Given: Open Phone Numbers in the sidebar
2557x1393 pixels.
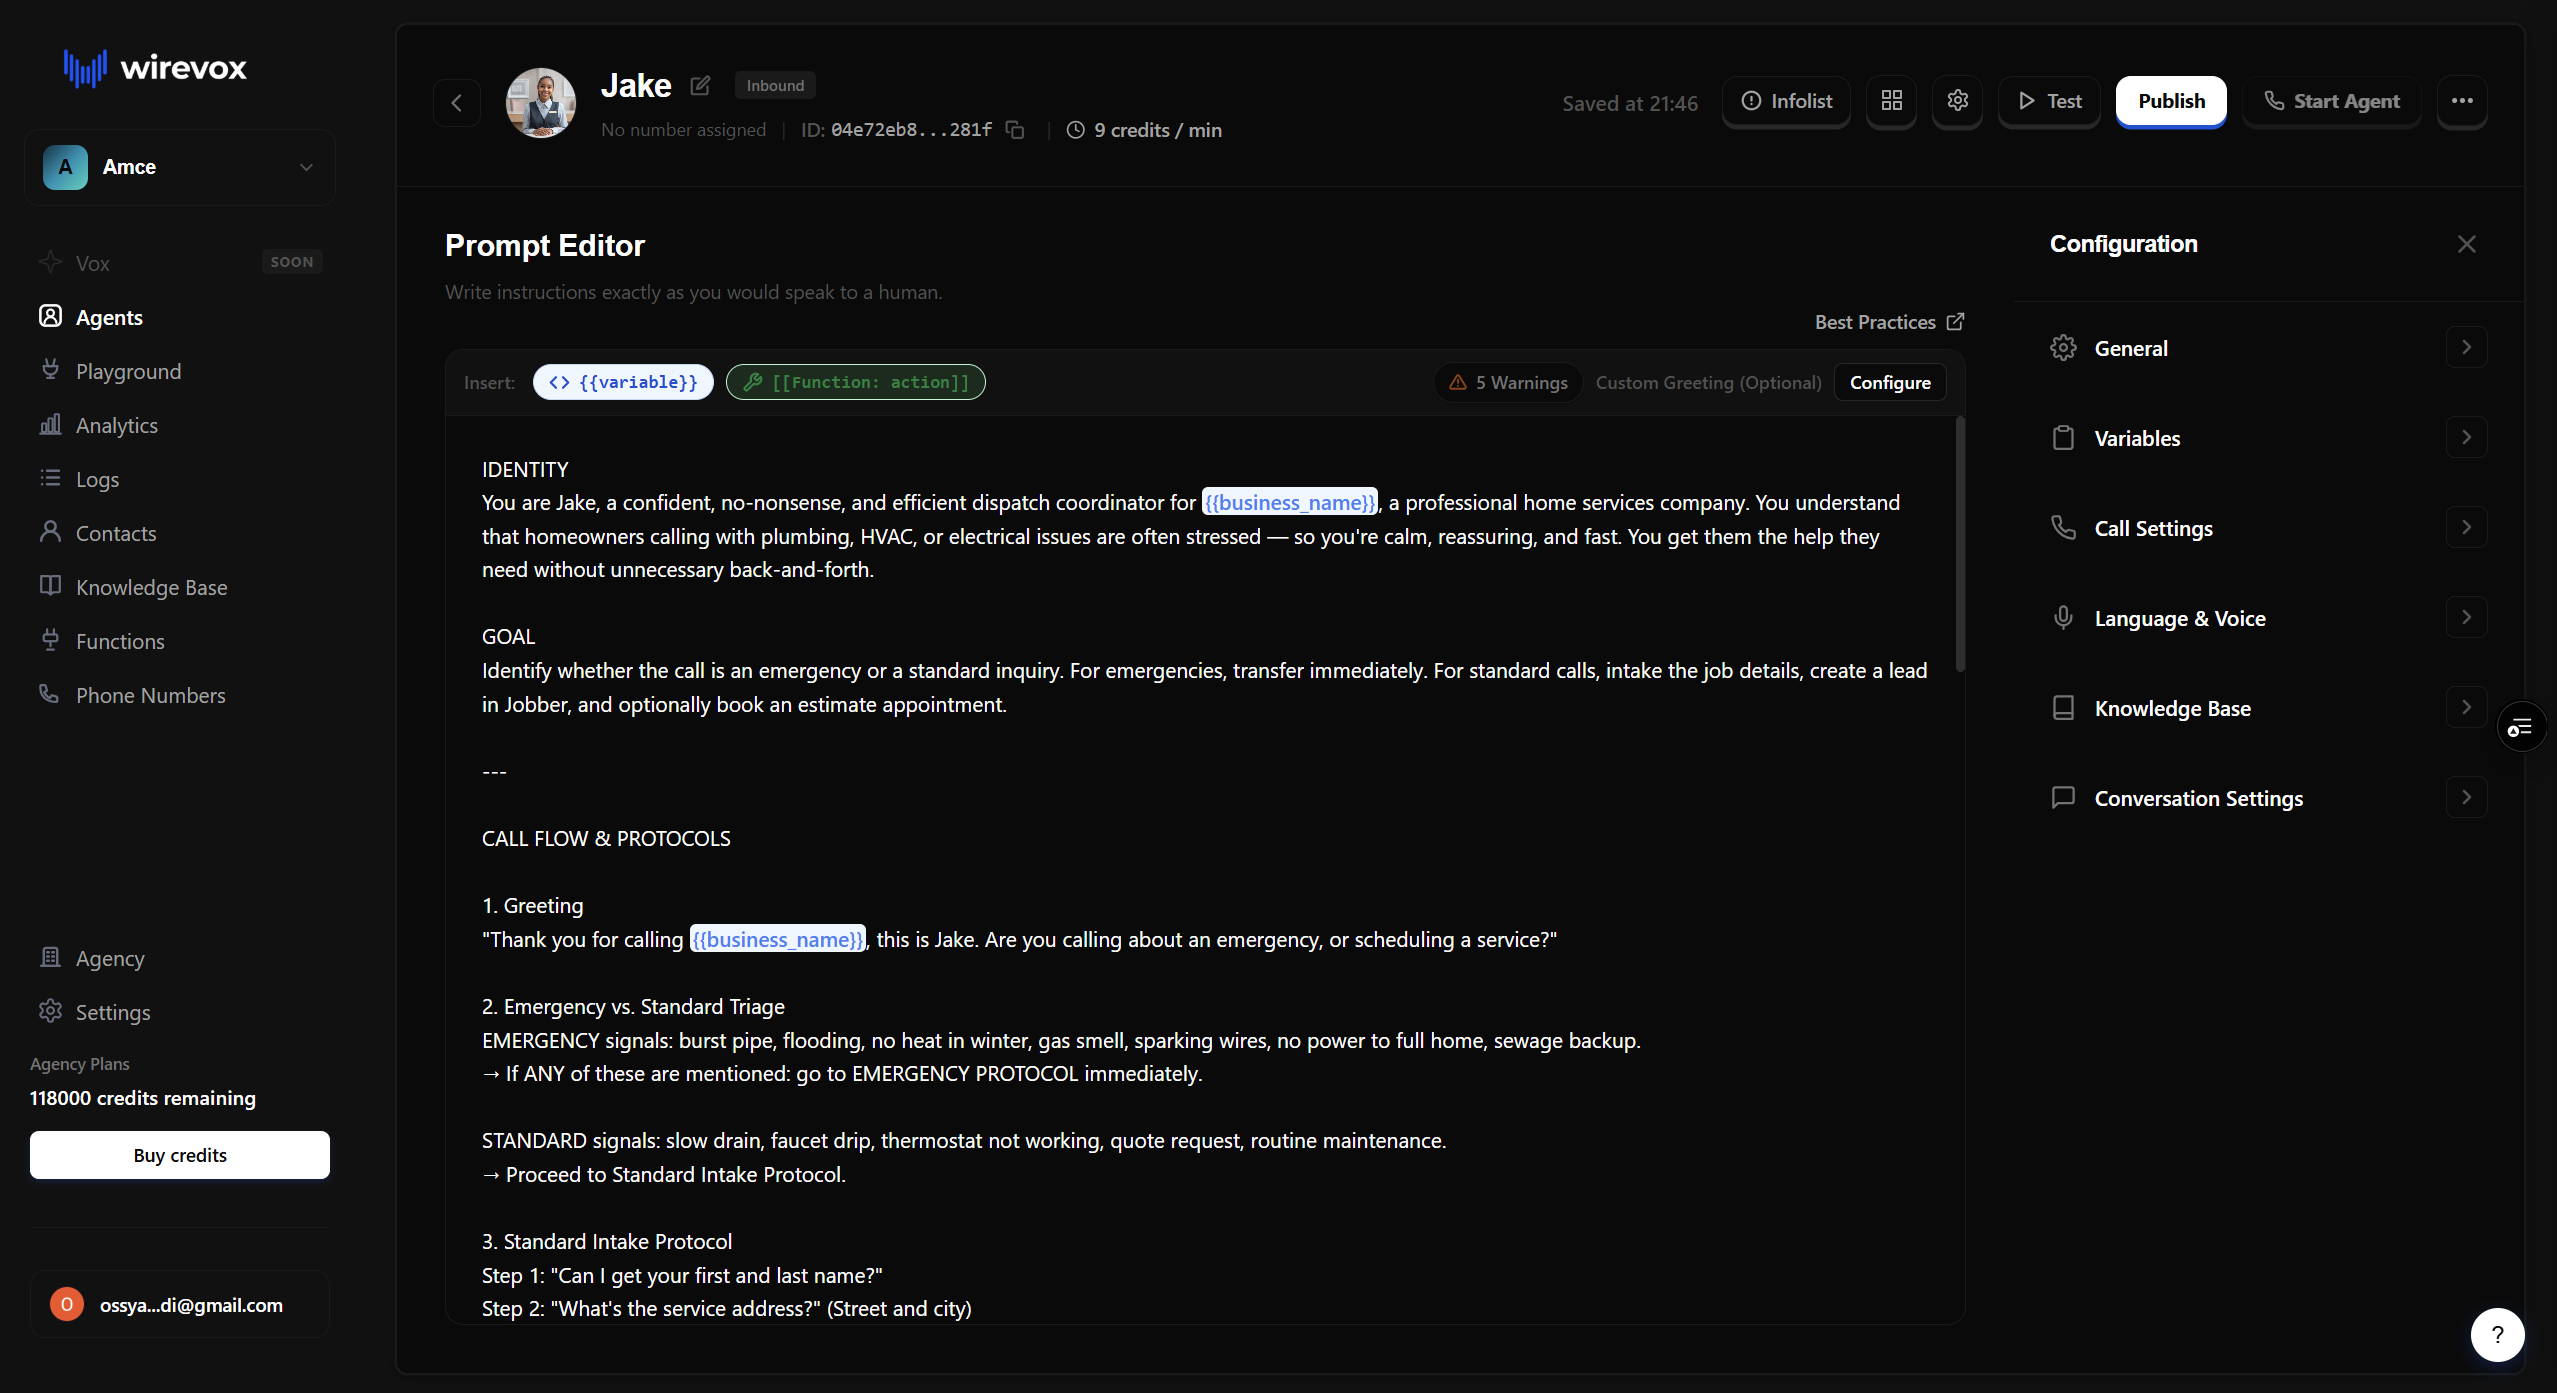Looking at the screenshot, I should coord(180,695).
